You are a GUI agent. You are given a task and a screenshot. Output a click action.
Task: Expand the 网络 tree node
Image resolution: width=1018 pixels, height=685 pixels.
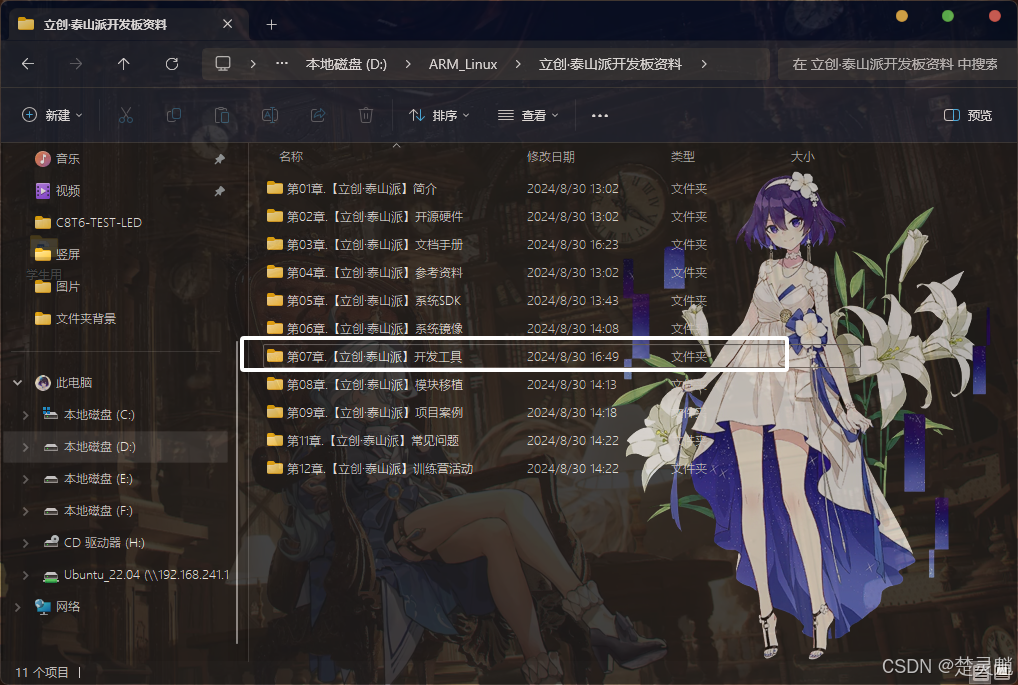(18, 607)
